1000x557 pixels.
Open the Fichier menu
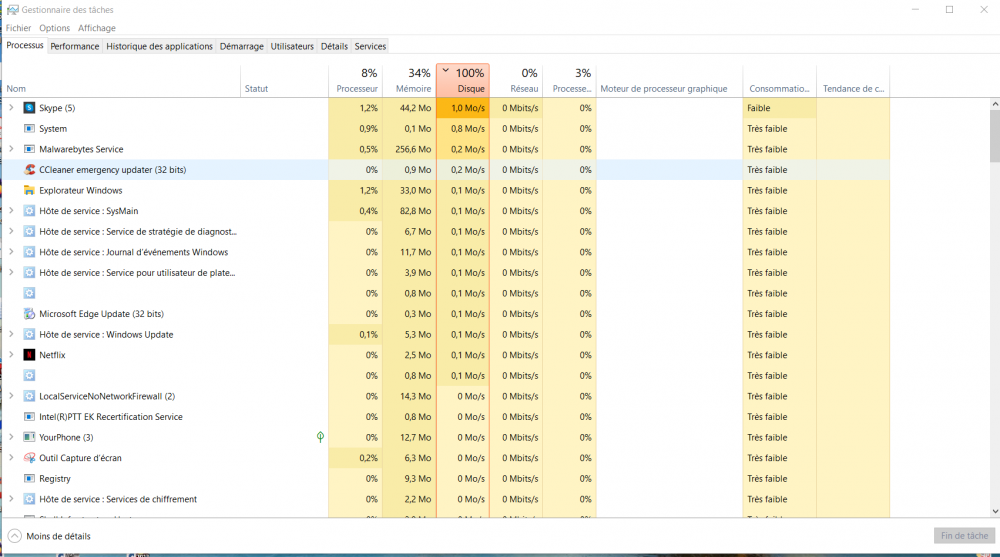18,28
